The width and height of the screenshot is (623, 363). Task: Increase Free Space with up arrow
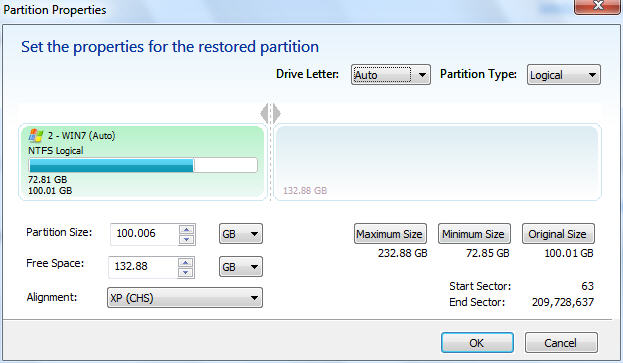tap(186, 263)
